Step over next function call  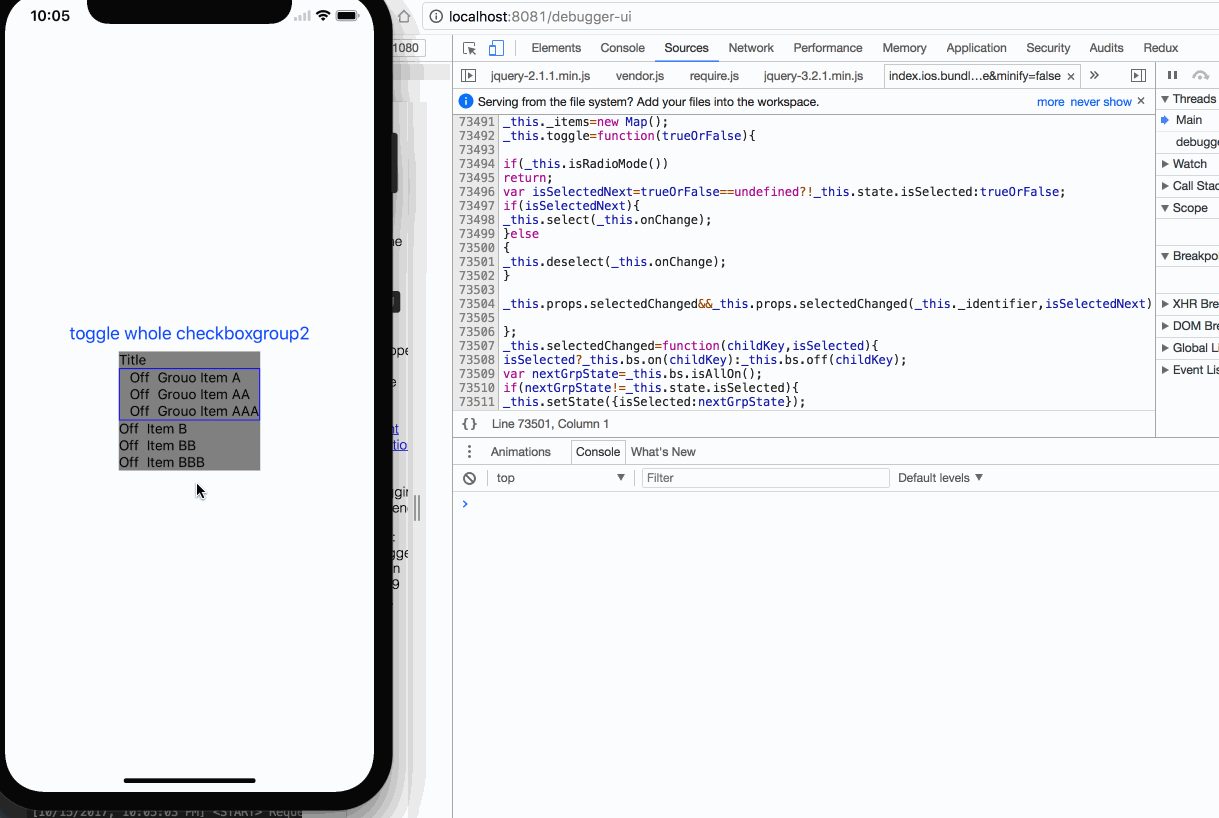point(1201,75)
